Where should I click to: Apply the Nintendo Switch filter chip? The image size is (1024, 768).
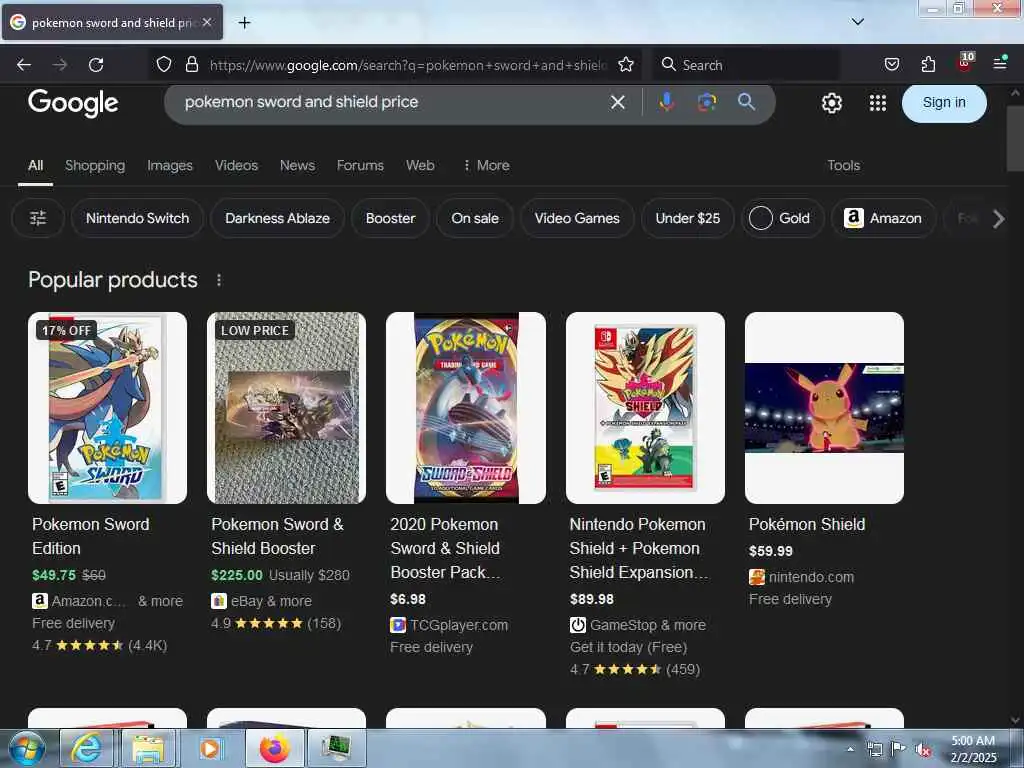(137, 218)
